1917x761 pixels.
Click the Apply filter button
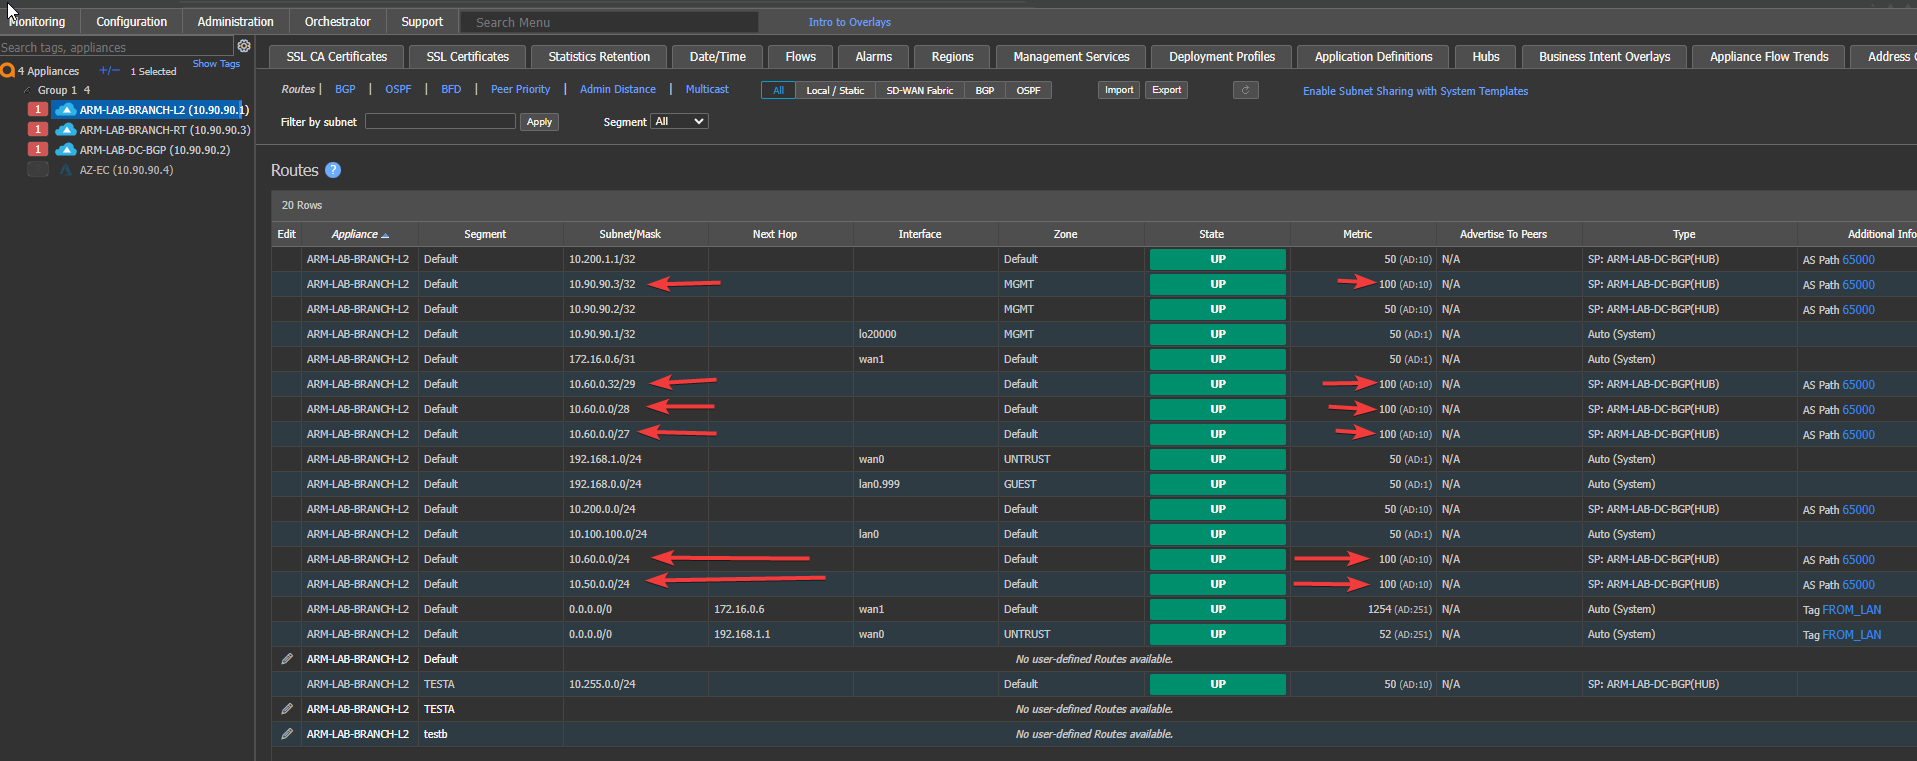[539, 122]
